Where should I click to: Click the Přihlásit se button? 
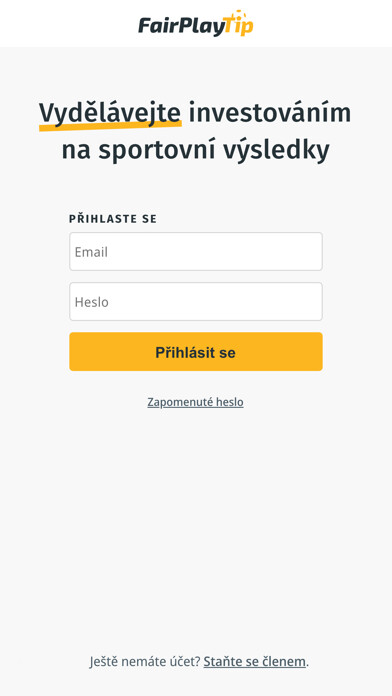[196, 352]
